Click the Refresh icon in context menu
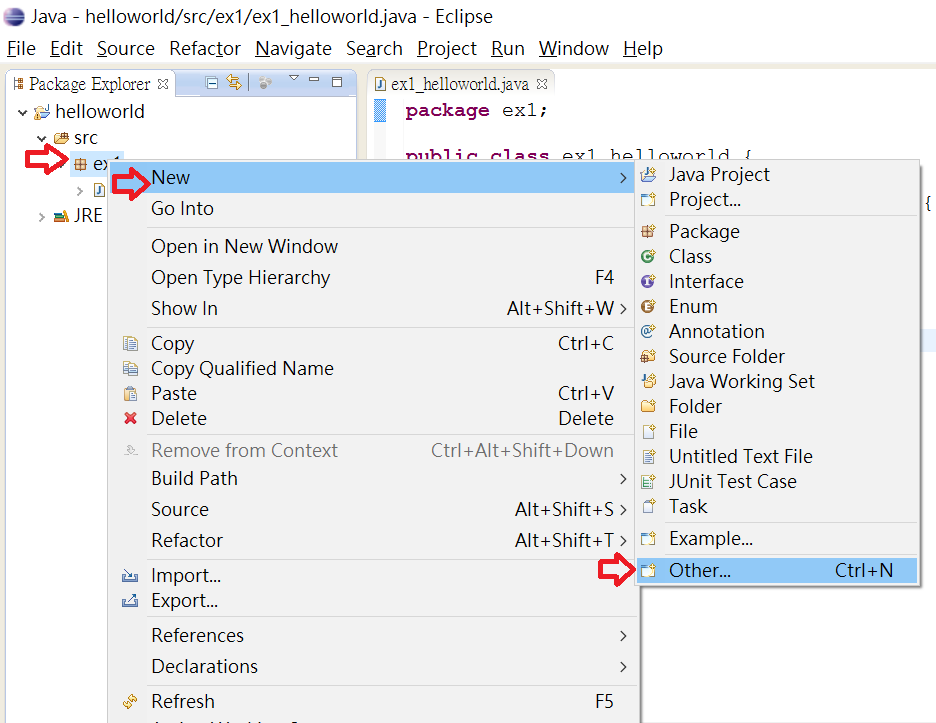 pos(130,702)
